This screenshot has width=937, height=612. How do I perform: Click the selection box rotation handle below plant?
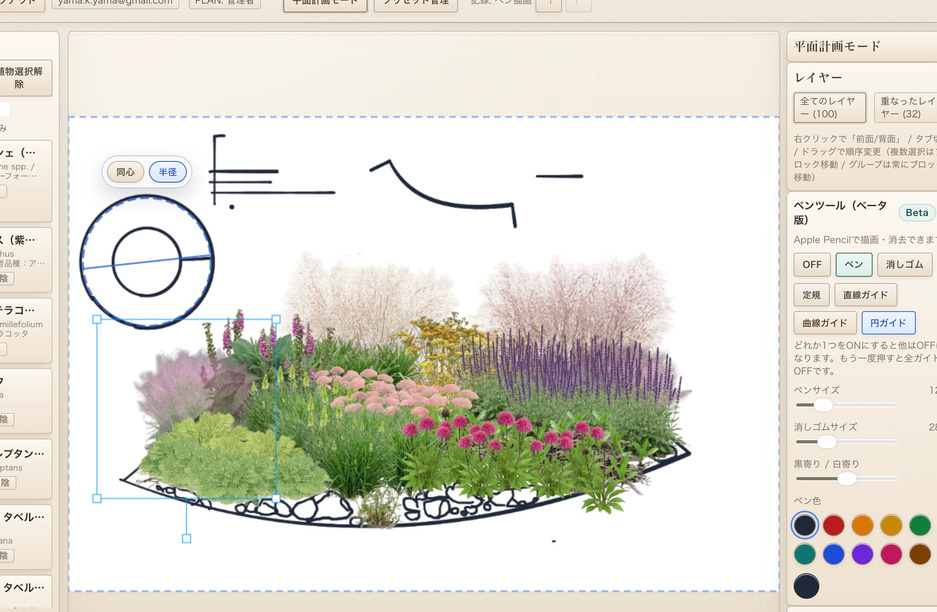tap(186, 539)
